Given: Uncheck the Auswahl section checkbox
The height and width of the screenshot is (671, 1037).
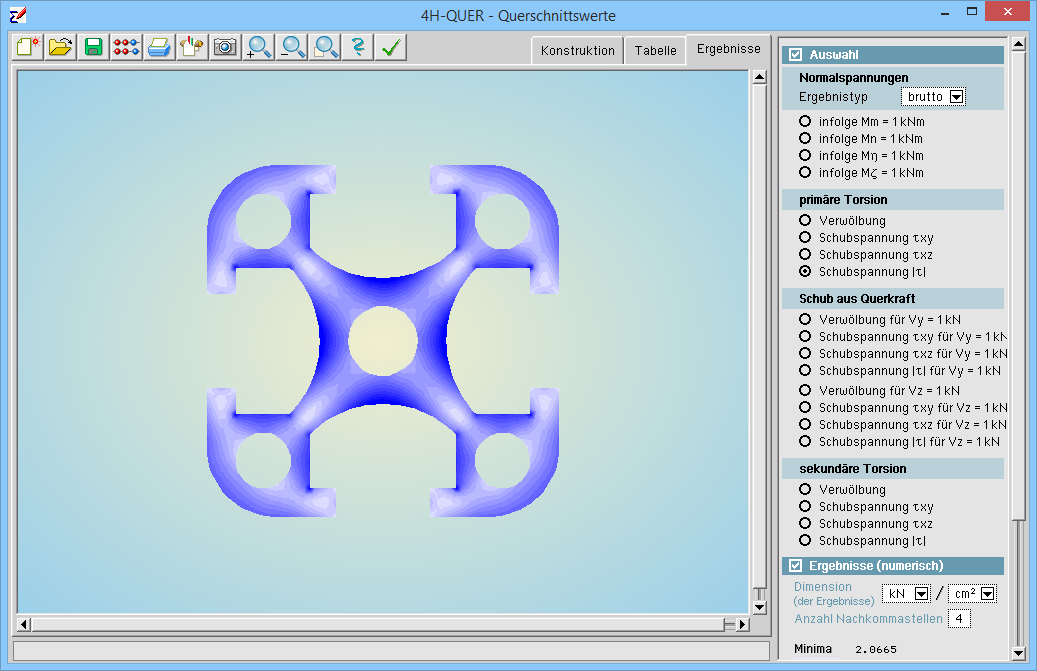Looking at the screenshot, I should (796, 55).
